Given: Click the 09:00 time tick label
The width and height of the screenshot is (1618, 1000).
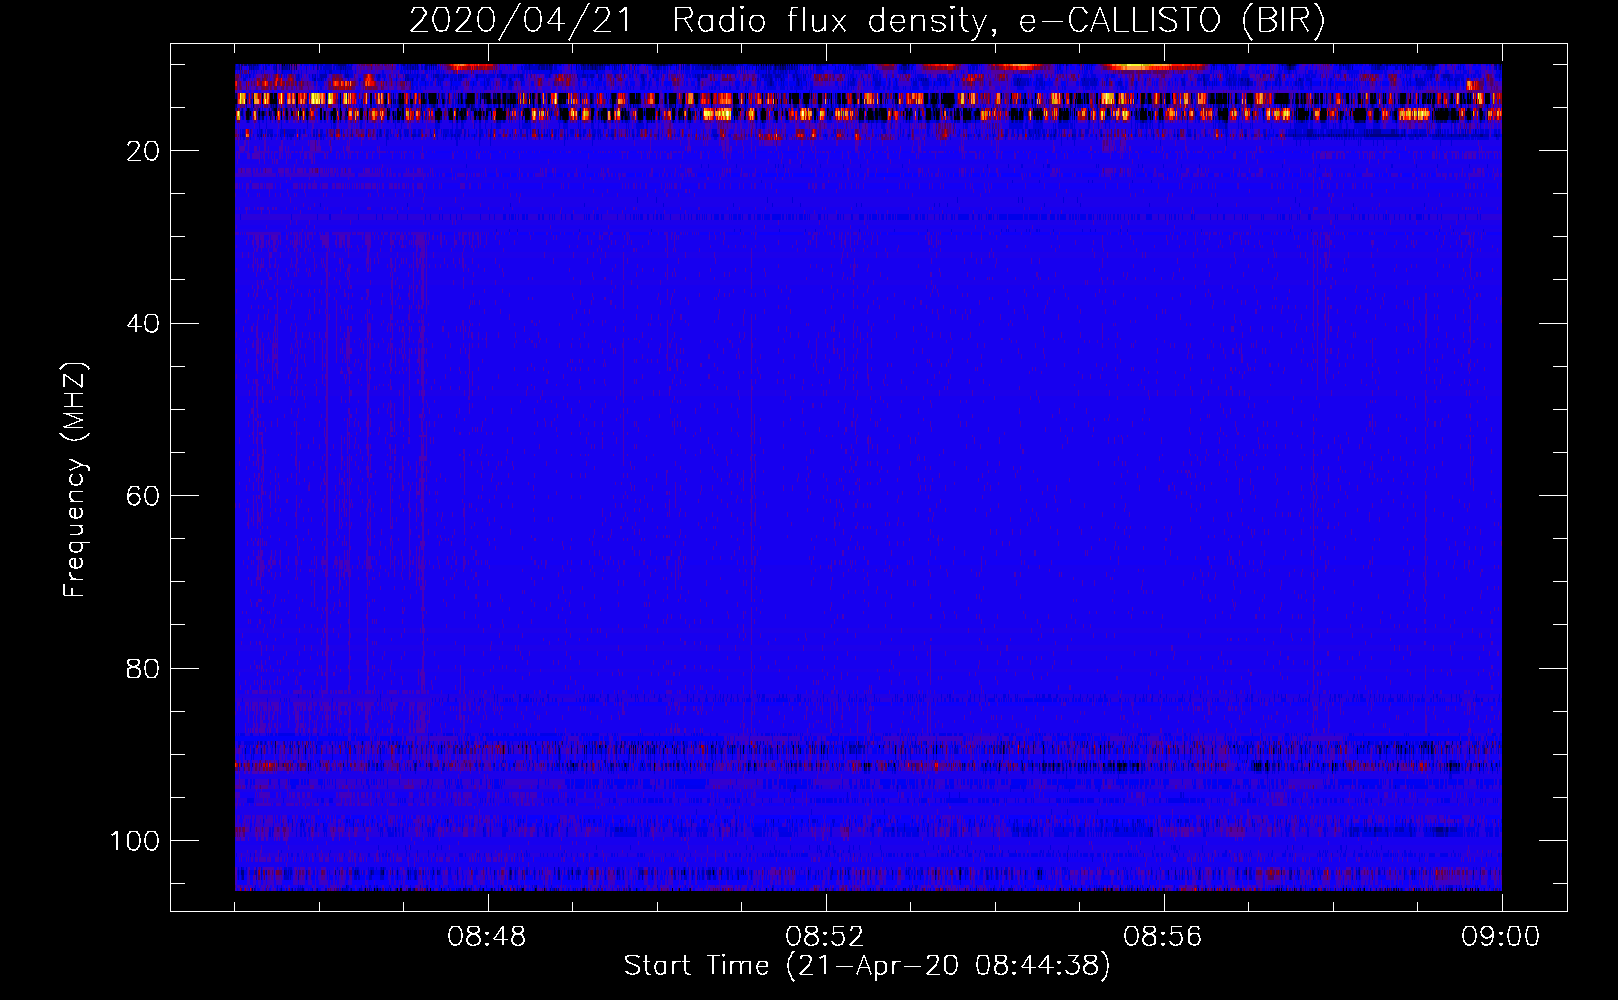Looking at the screenshot, I should (1500, 937).
